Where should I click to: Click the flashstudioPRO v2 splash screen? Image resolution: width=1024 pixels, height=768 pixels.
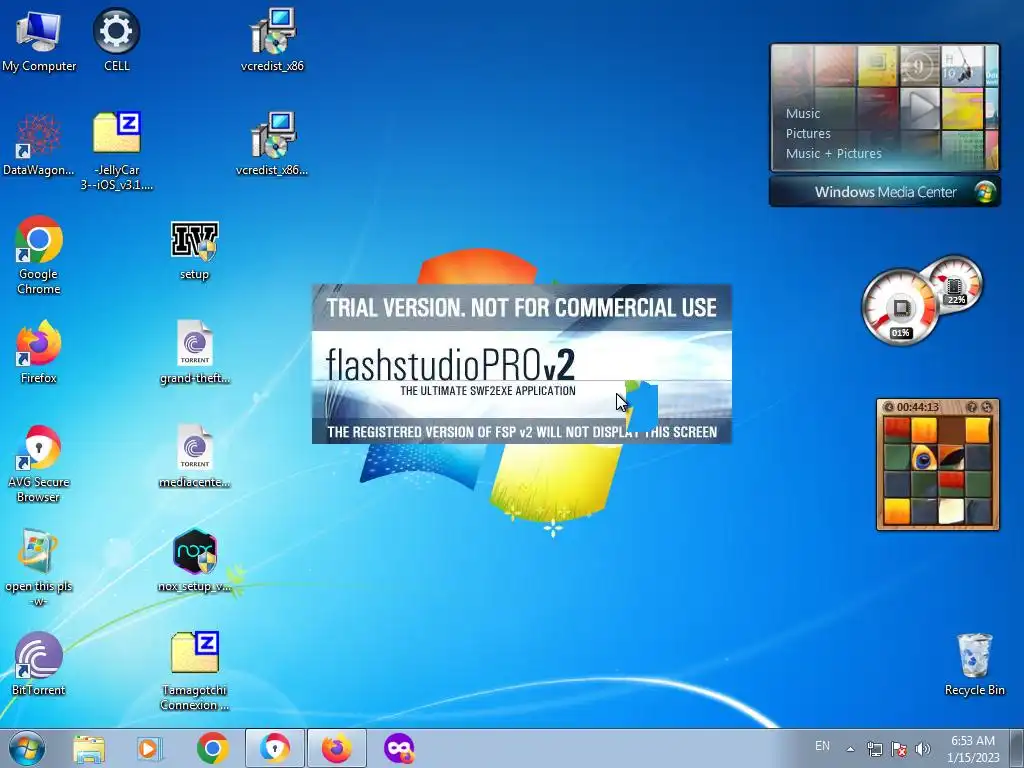(x=521, y=364)
